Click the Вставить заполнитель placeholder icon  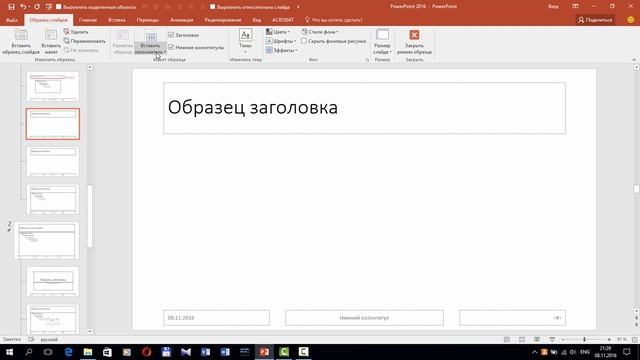click(x=151, y=36)
